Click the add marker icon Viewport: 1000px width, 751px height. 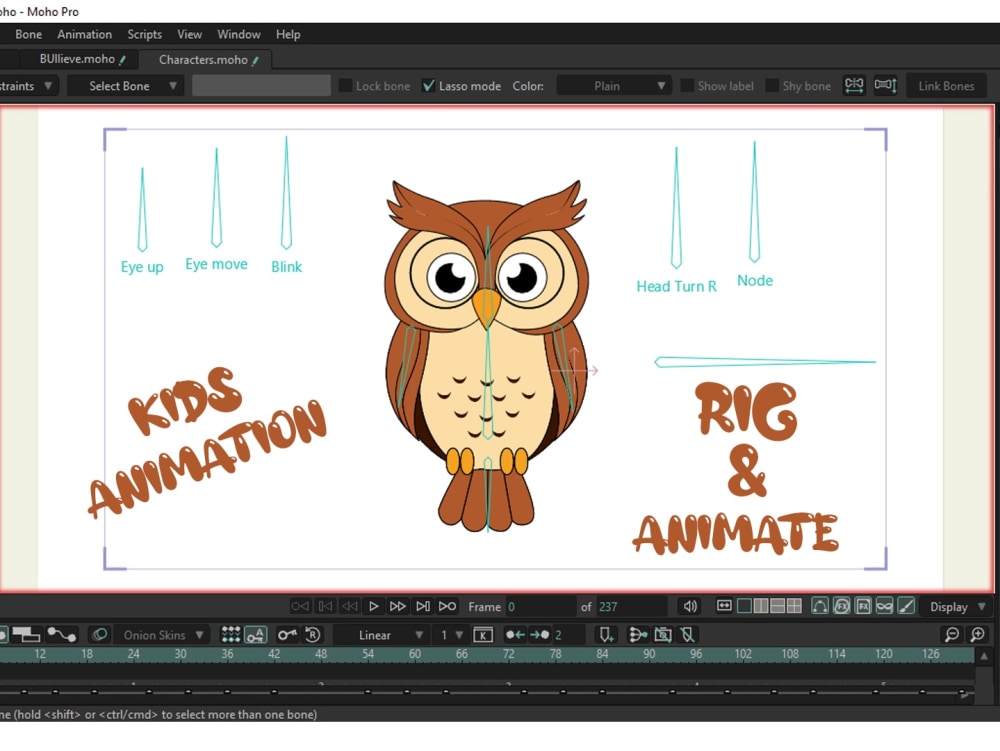click(606, 635)
